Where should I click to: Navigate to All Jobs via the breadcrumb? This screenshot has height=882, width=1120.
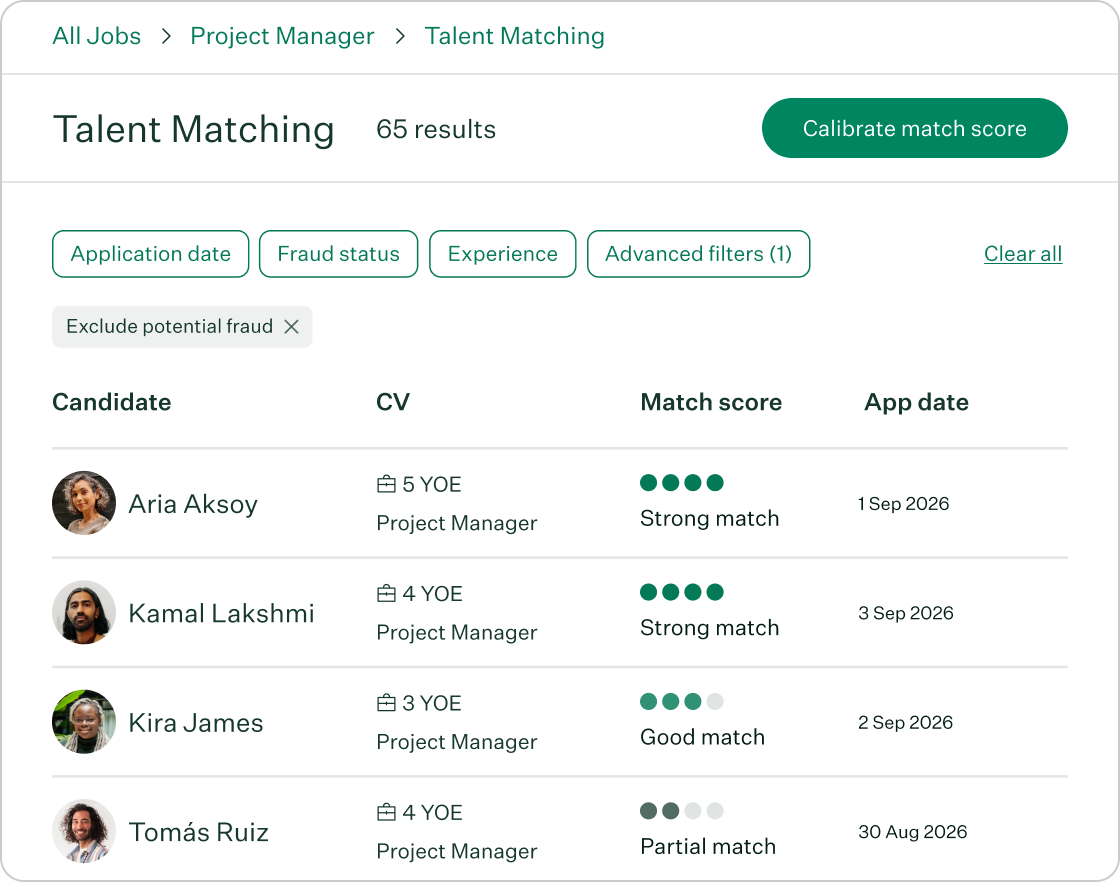tap(96, 36)
